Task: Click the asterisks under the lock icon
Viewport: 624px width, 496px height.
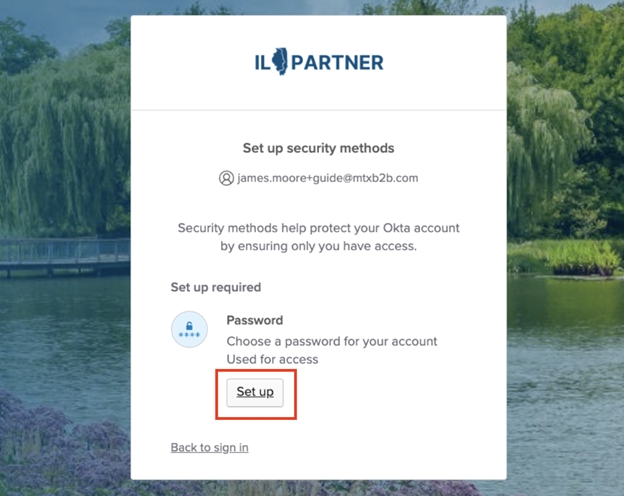Action: 189,335
